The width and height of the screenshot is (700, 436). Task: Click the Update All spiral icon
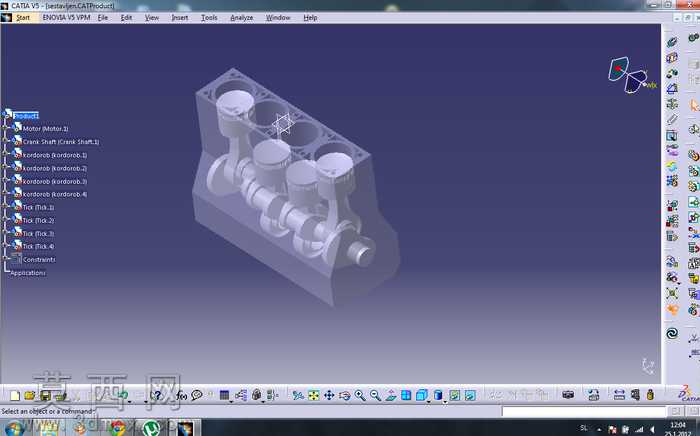pos(672,333)
